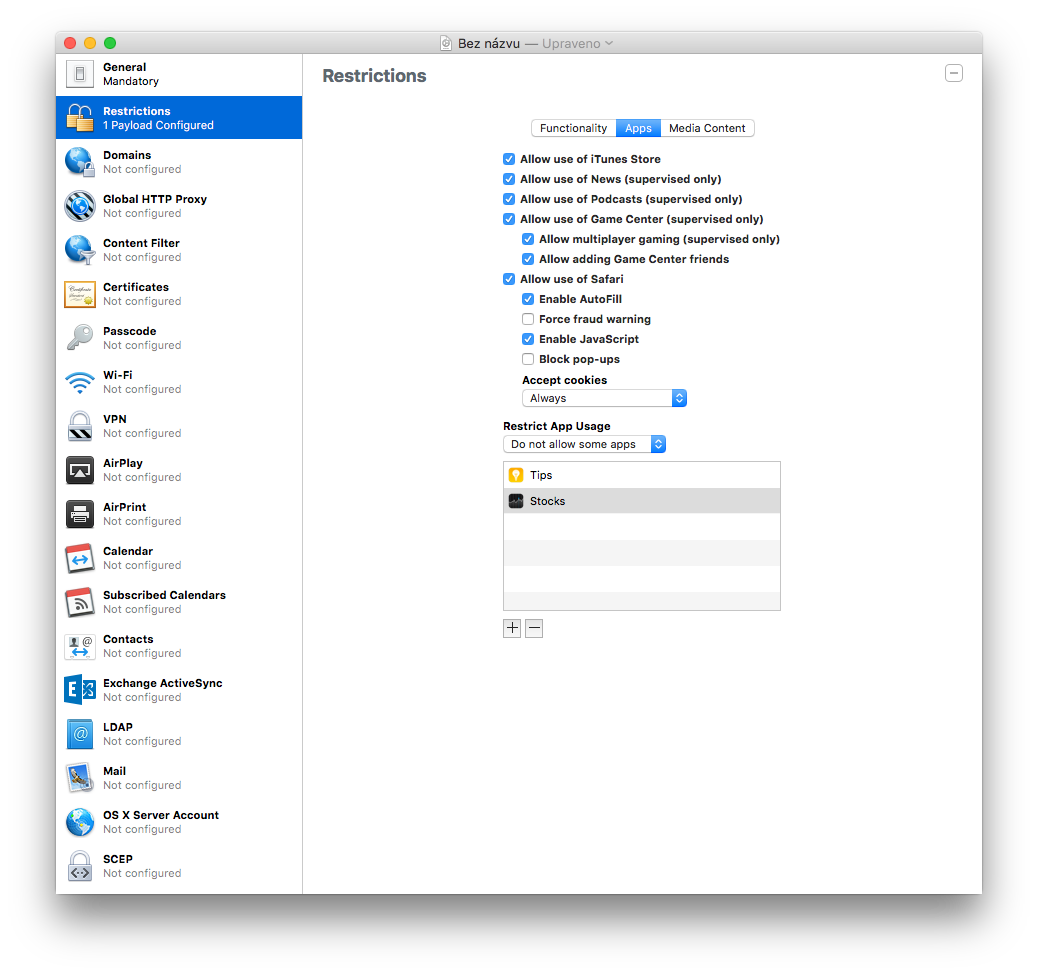Open the Exchange ActiveSync payload
Screen dimensions: 1038x974
pos(179,690)
